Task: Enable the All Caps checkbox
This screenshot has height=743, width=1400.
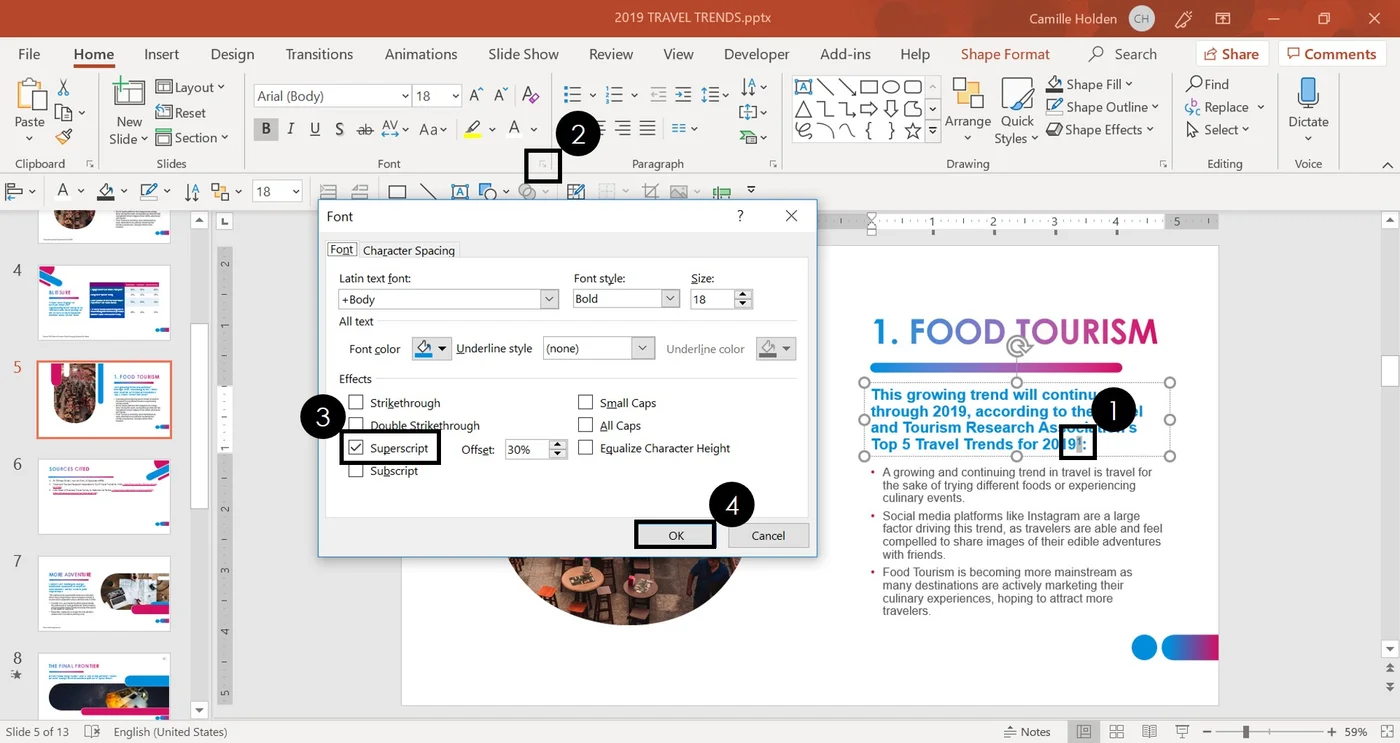Action: coord(585,426)
